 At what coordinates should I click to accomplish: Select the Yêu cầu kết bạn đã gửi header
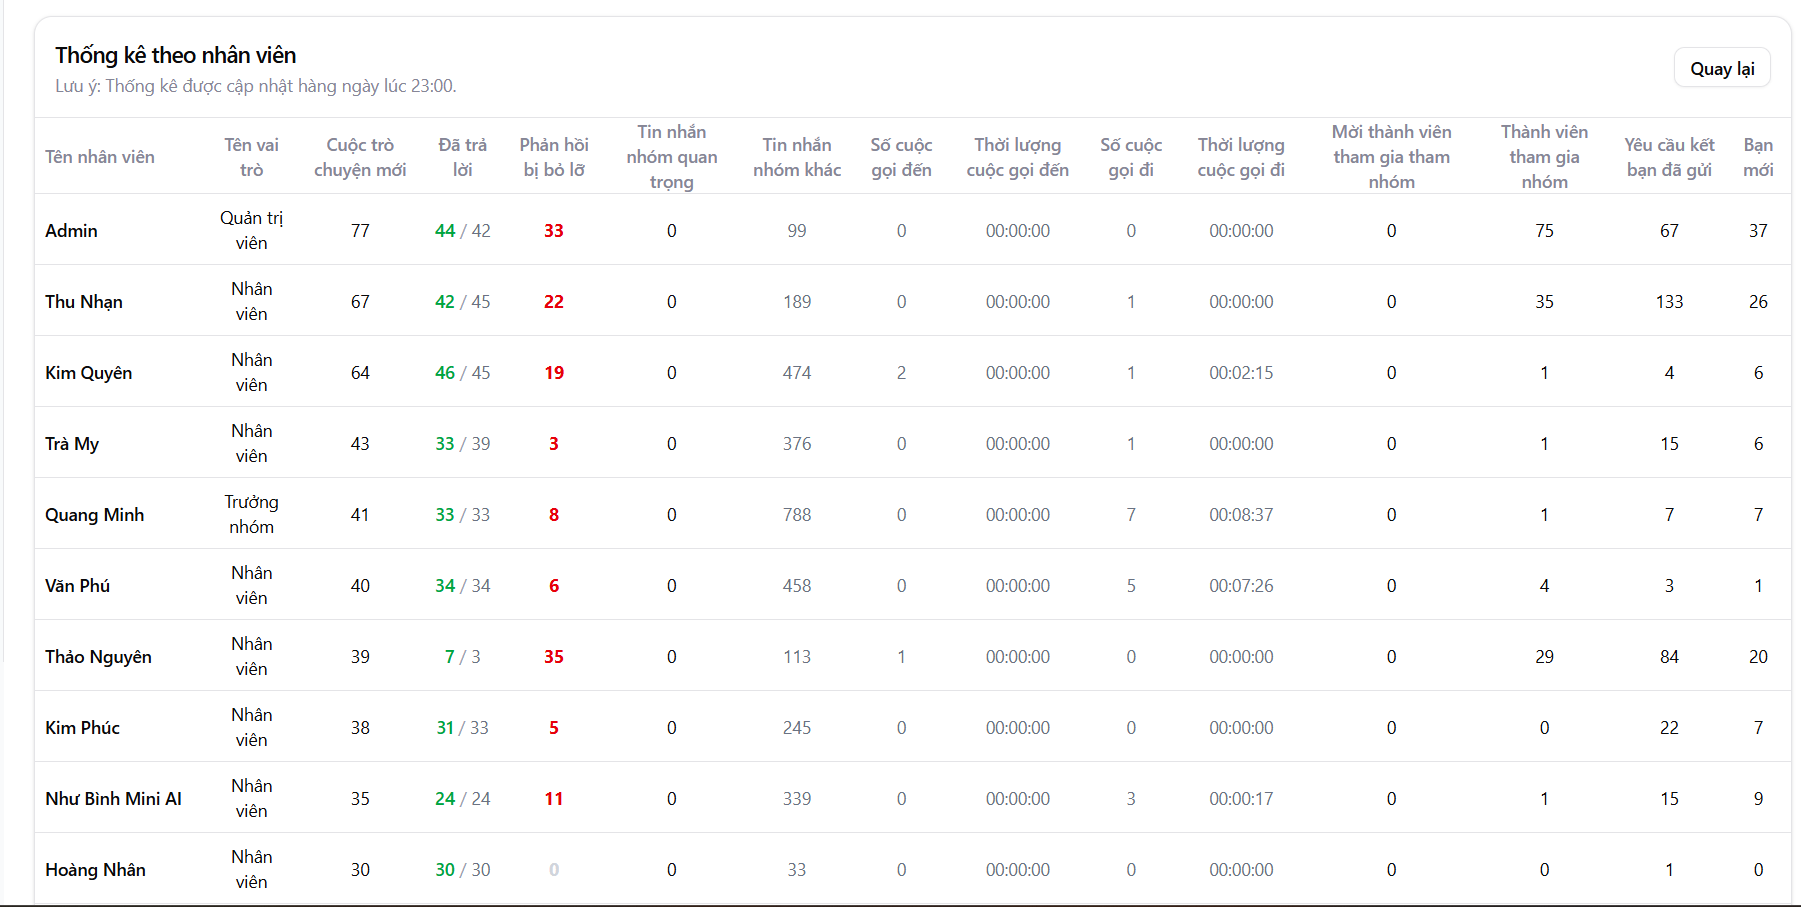click(x=1668, y=157)
